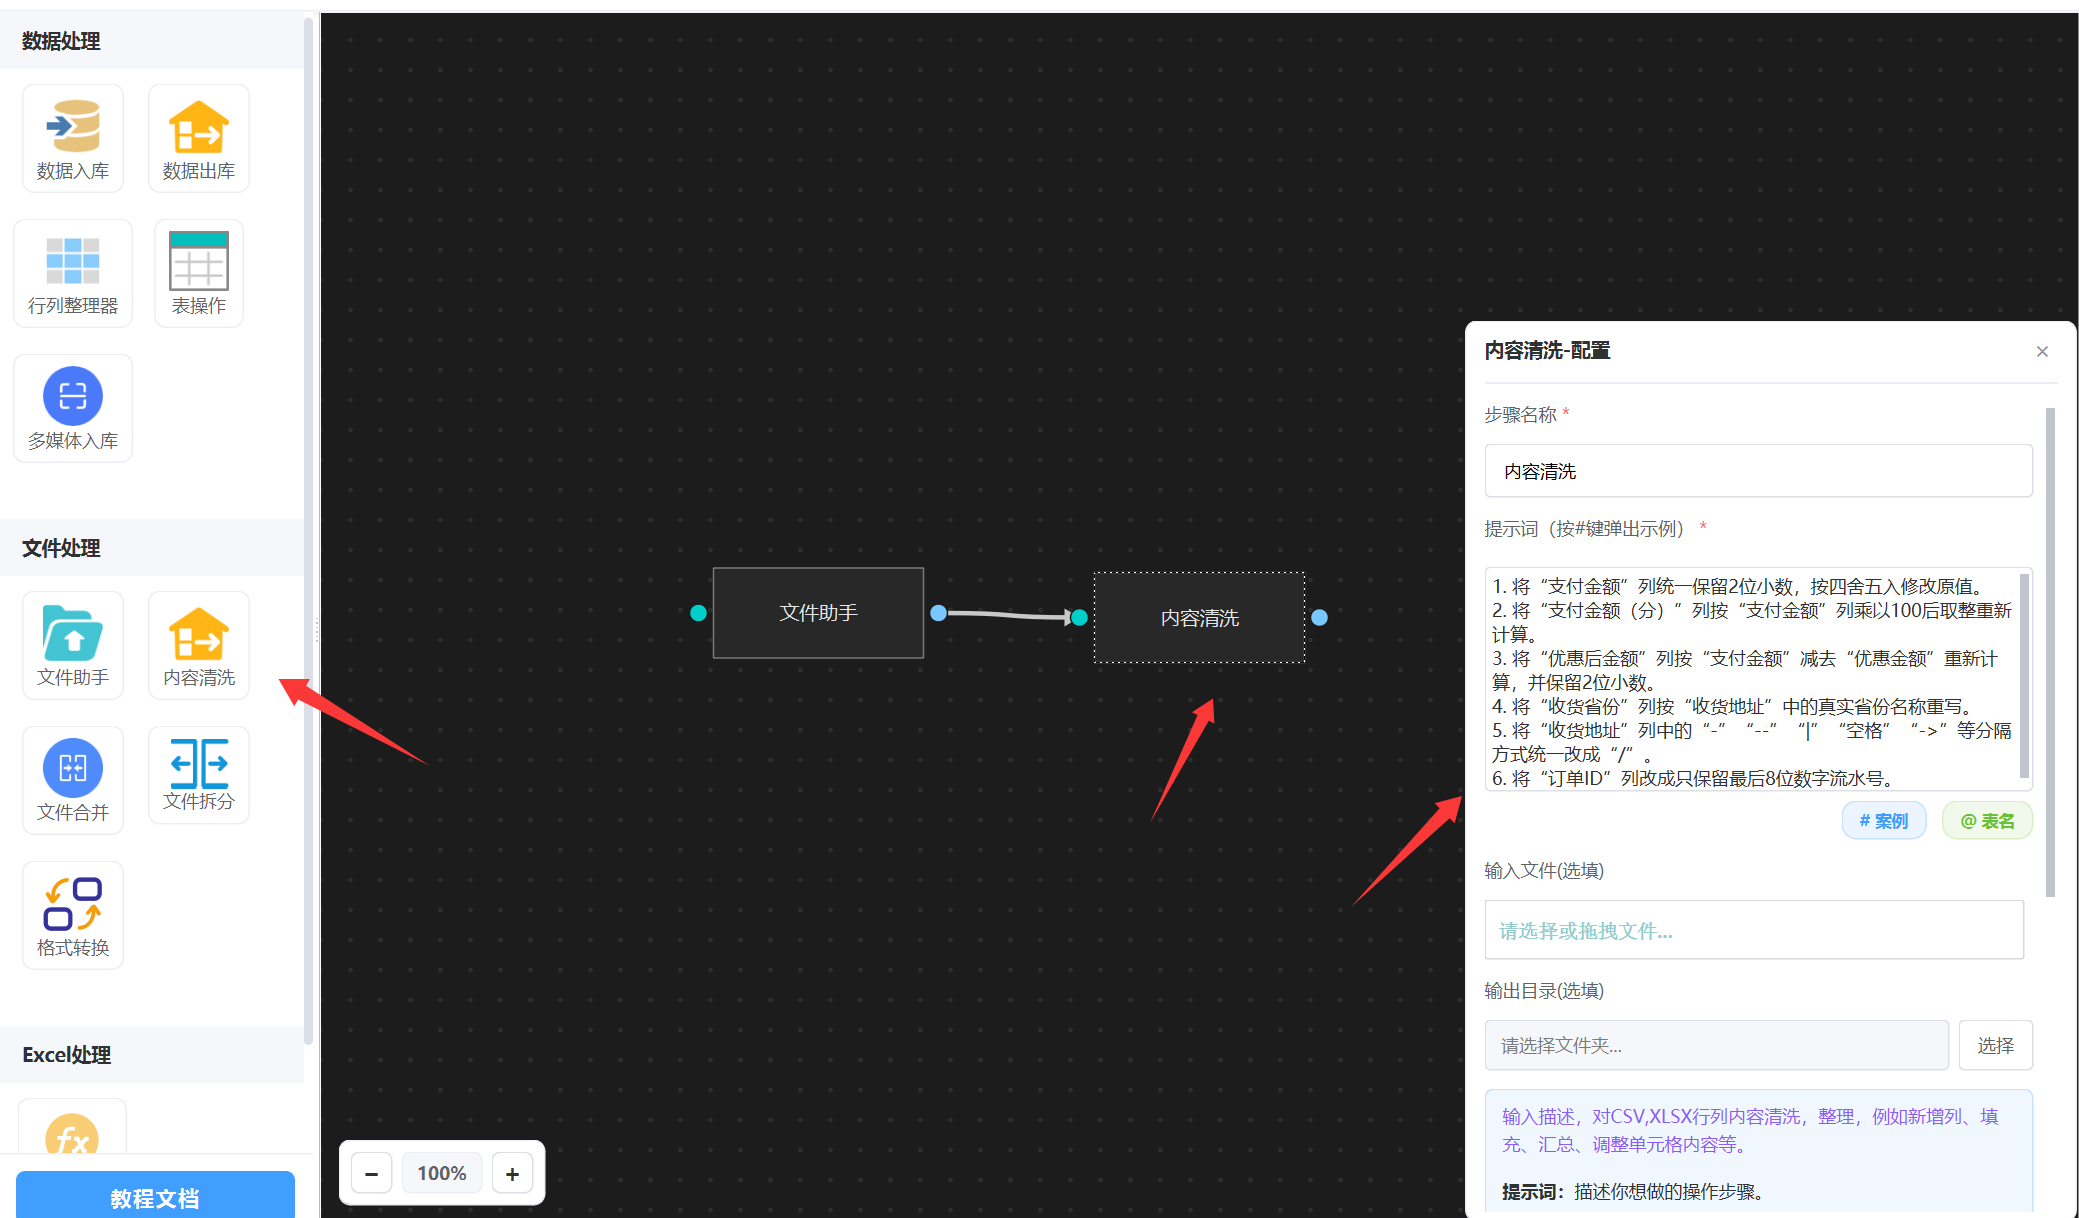
Task: Insert table name via @ 表名
Action: tap(1986, 821)
